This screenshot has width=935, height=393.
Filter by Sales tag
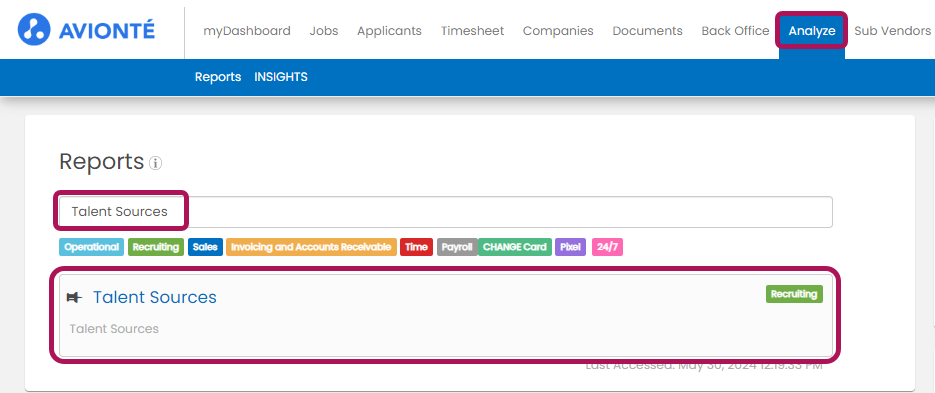205,247
